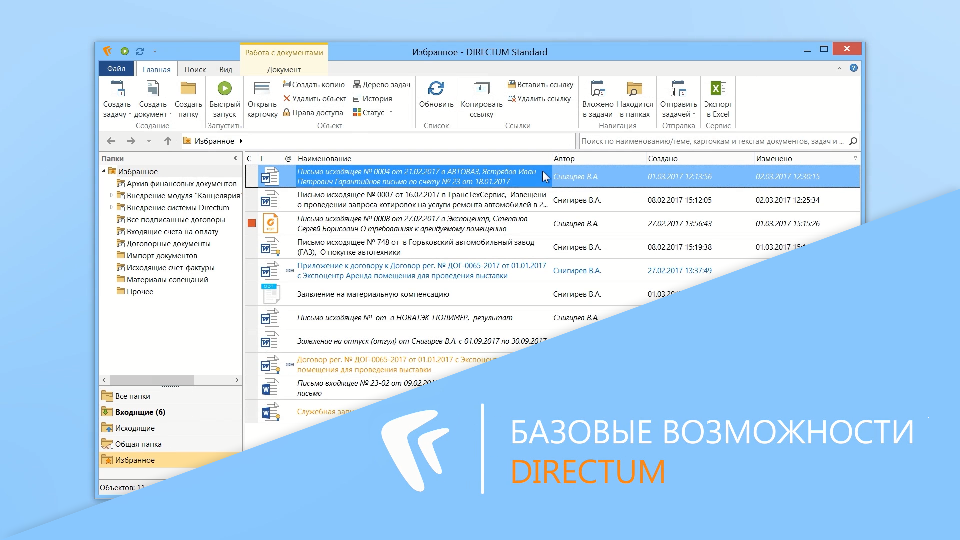The width and height of the screenshot is (960, 540).
Task: Select Входящие счета на оплату folder
Action: [x=167, y=231]
